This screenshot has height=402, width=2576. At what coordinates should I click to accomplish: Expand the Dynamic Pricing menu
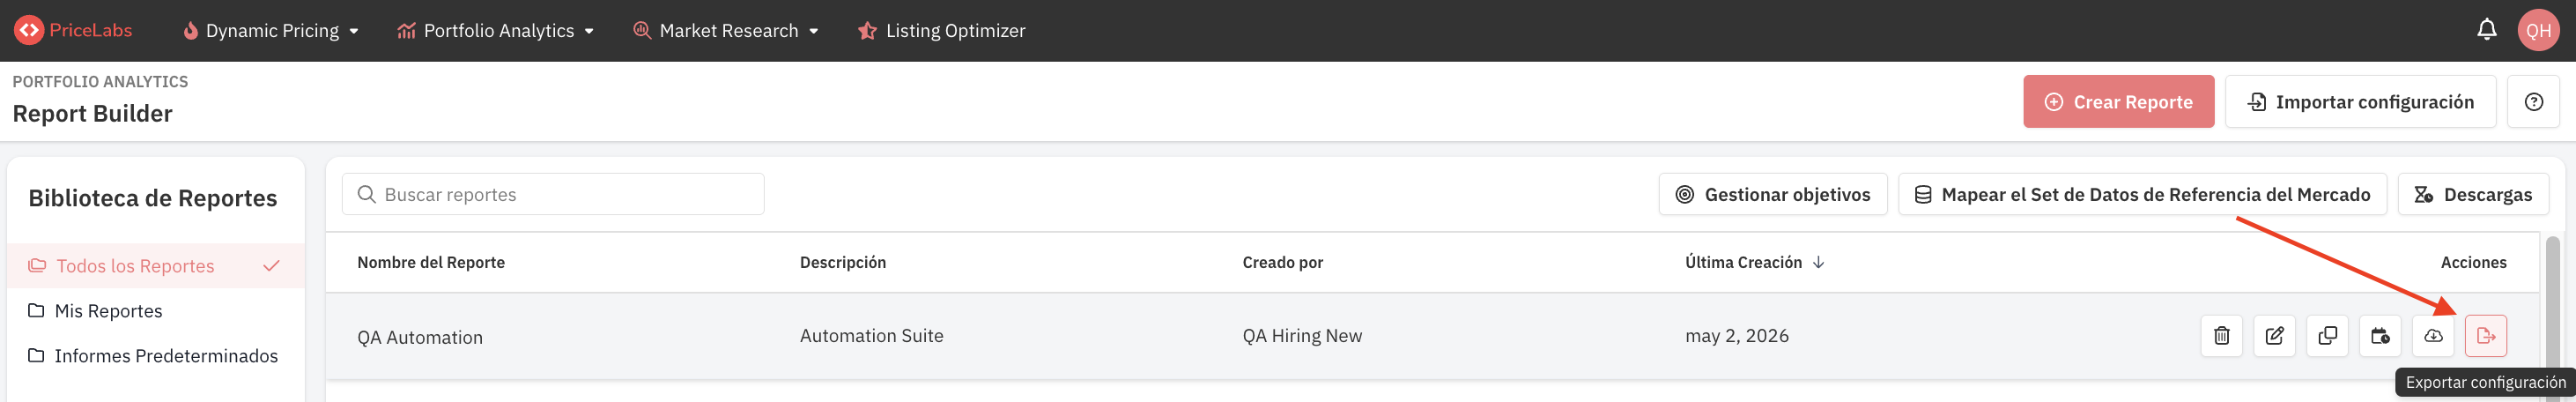(271, 31)
